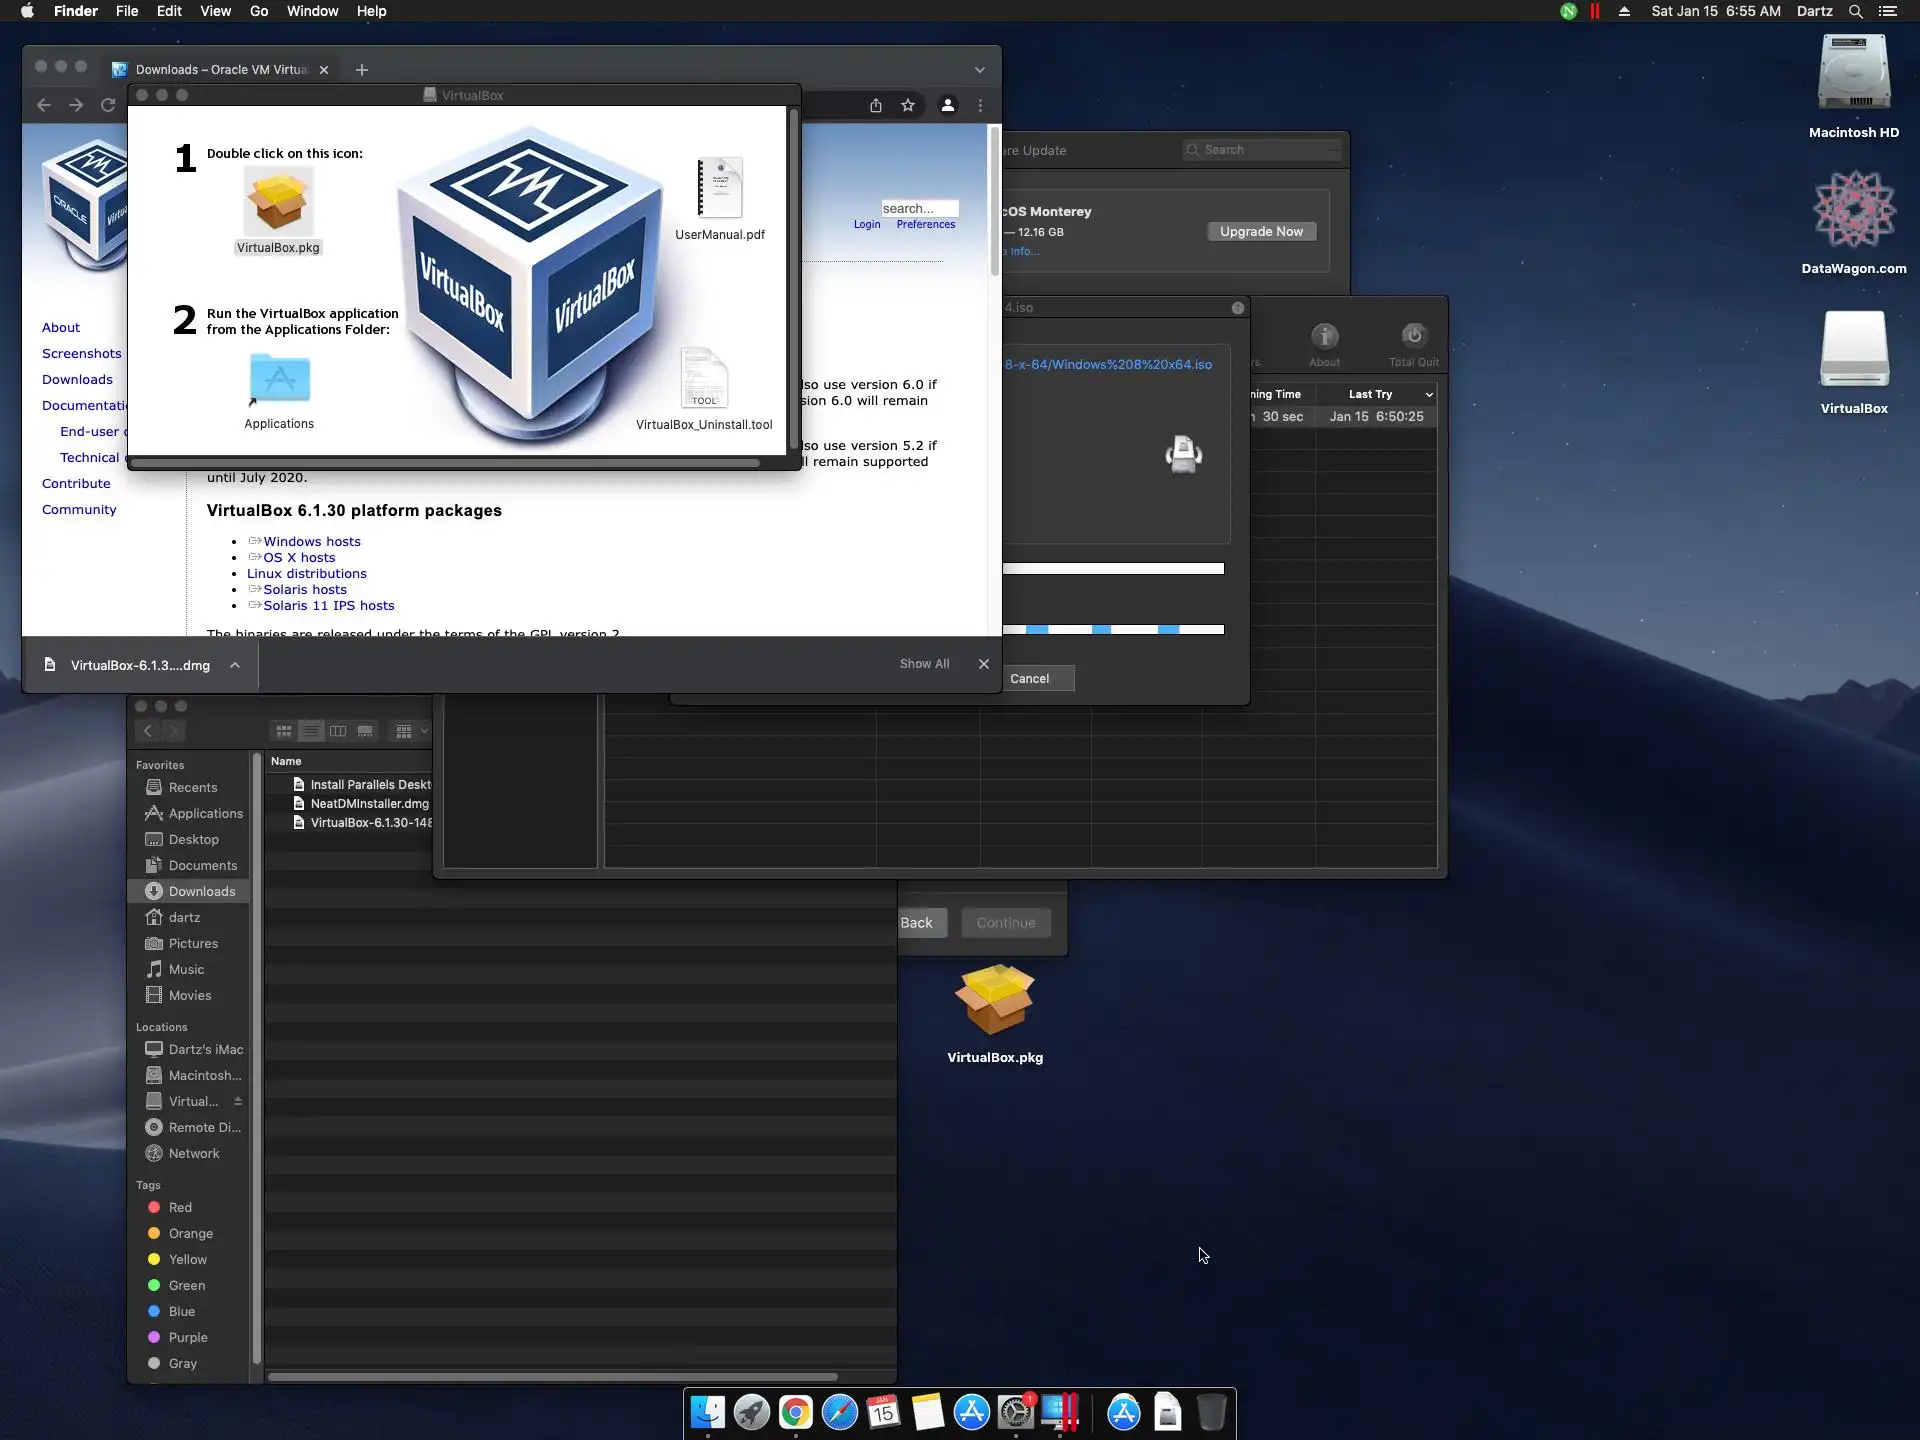1920x1440 pixels.
Task: Click the Total Quit power icon
Action: [x=1413, y=337]
